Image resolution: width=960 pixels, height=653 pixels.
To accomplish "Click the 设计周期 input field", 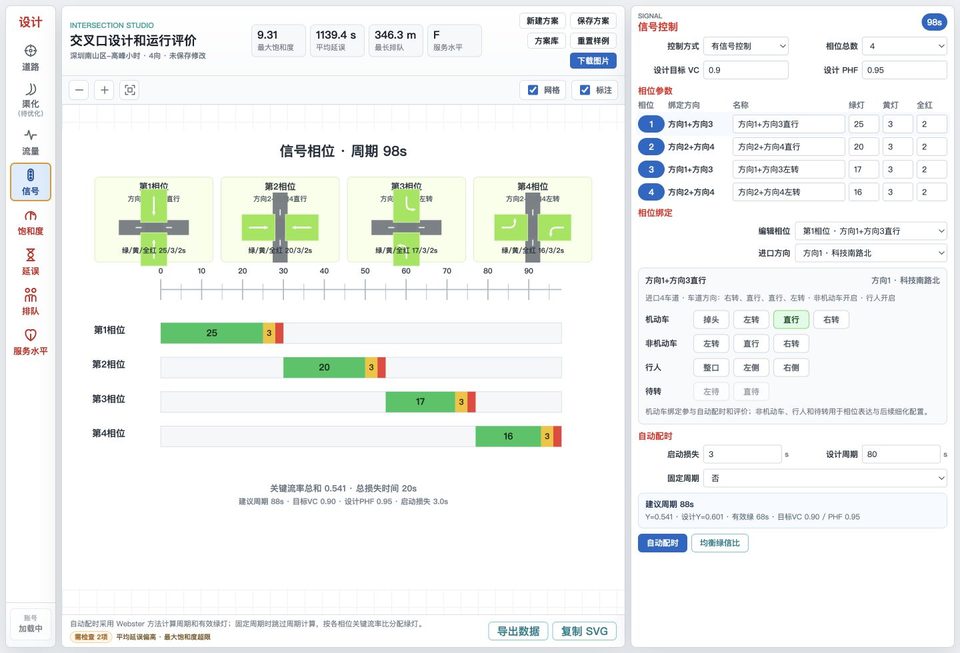I will [901, 454].
